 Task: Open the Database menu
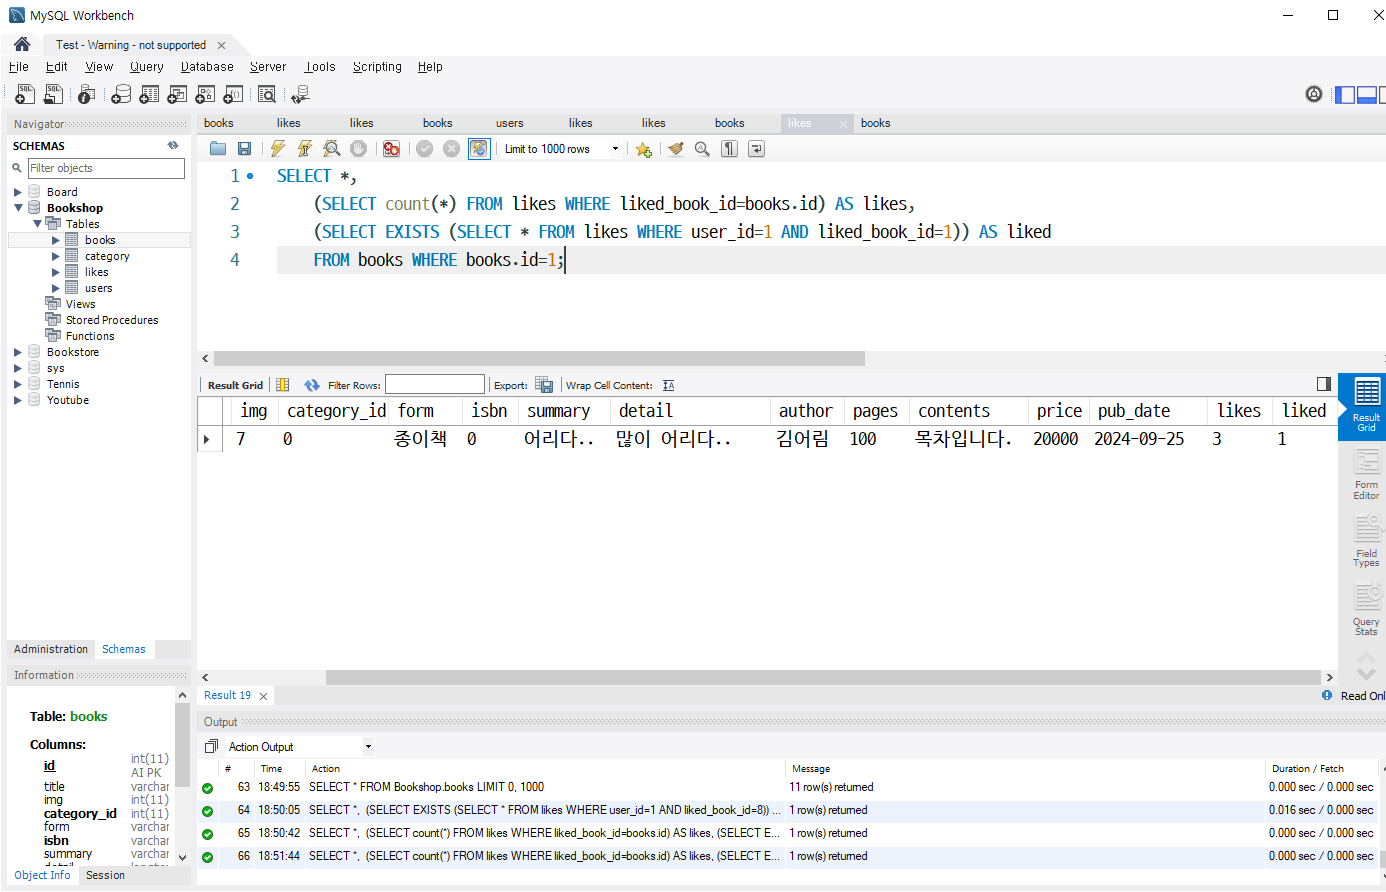[x=207, y=67]
